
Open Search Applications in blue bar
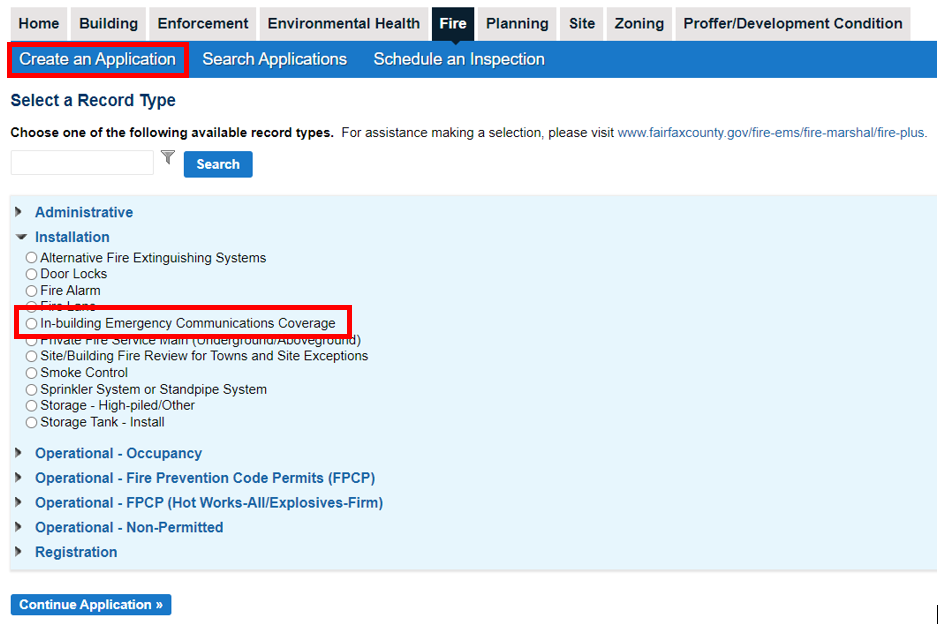(x=275, y=59)
